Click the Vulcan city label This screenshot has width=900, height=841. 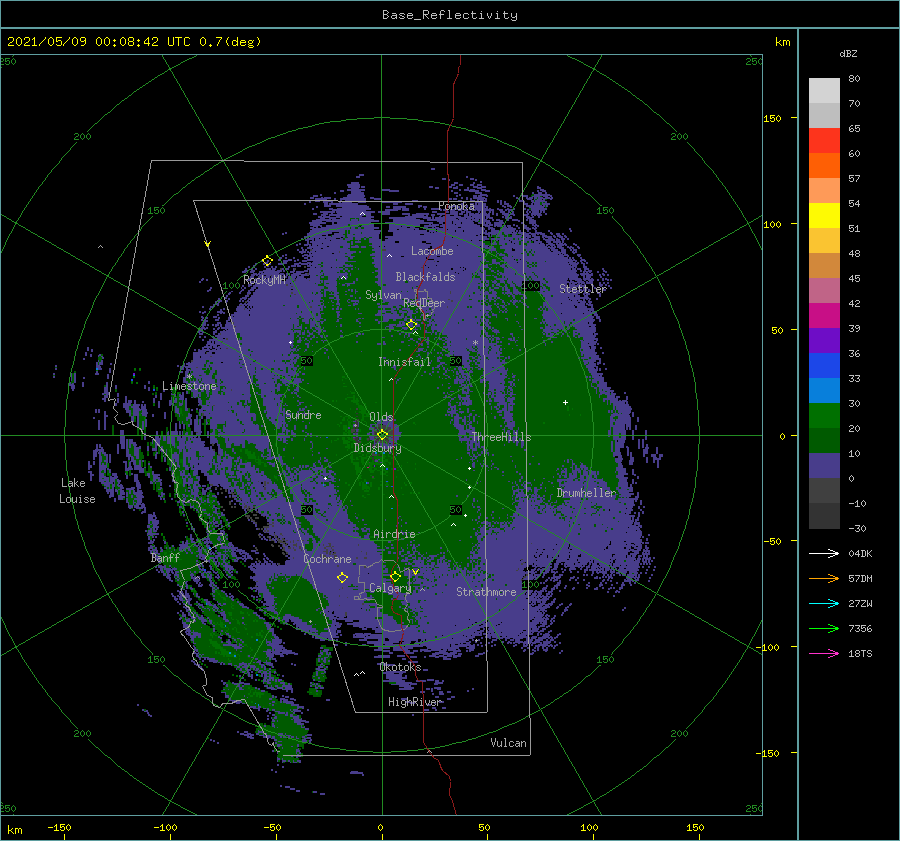coord(508,743)
